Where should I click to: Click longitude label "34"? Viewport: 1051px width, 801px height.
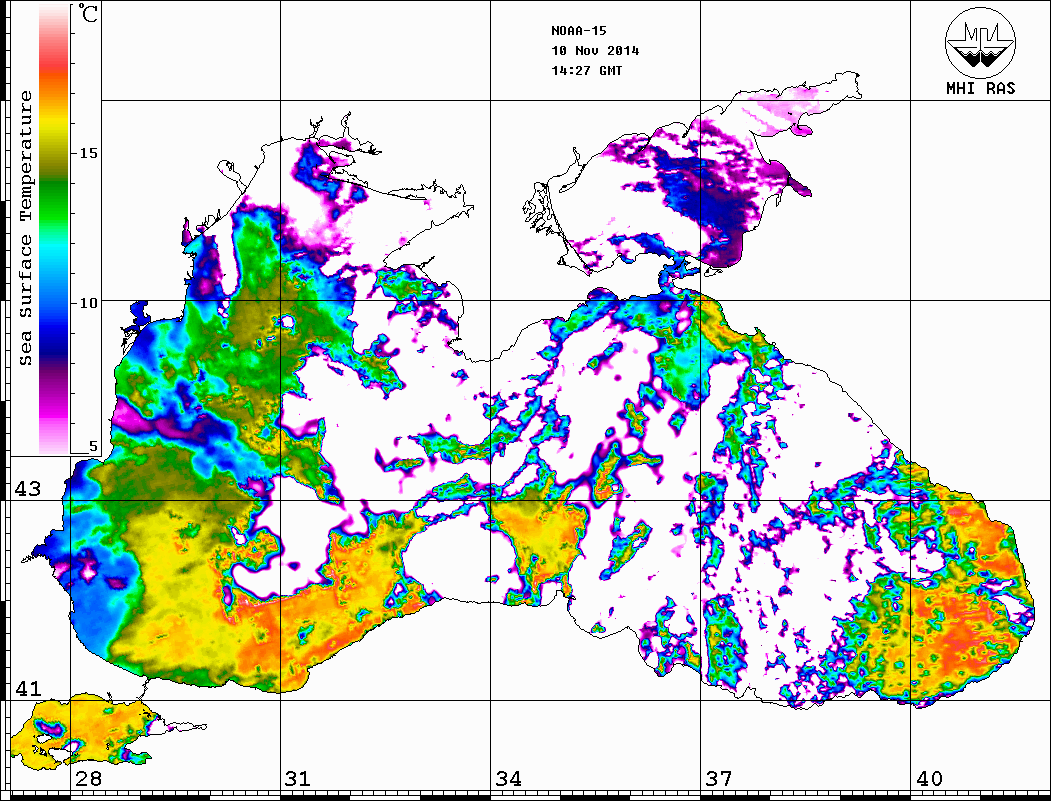(x=508, y=778)
